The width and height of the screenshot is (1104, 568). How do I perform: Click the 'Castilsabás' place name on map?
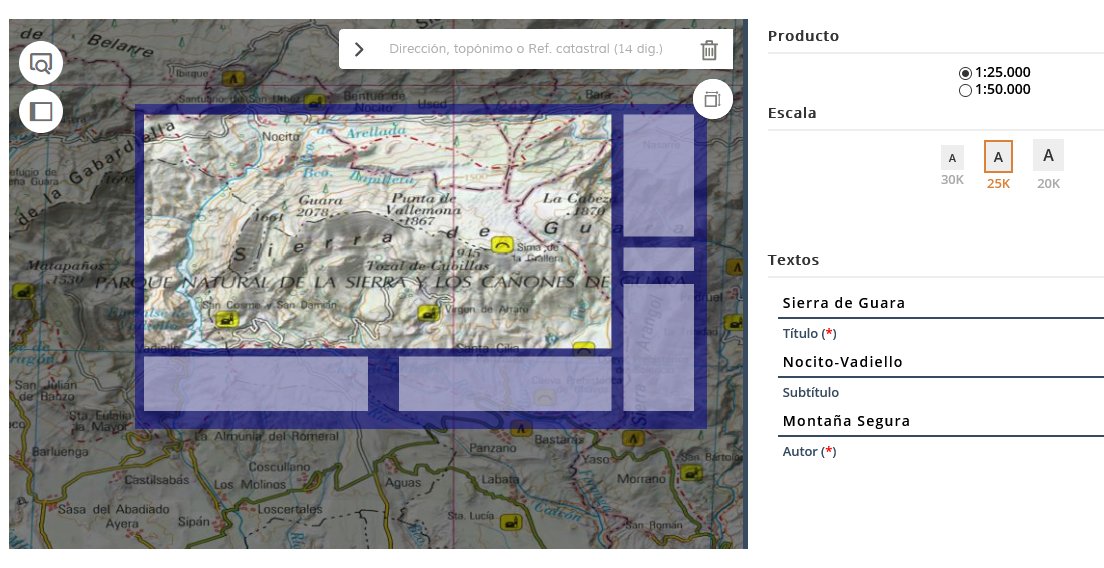pyautogui.click(x=156, y=480)
